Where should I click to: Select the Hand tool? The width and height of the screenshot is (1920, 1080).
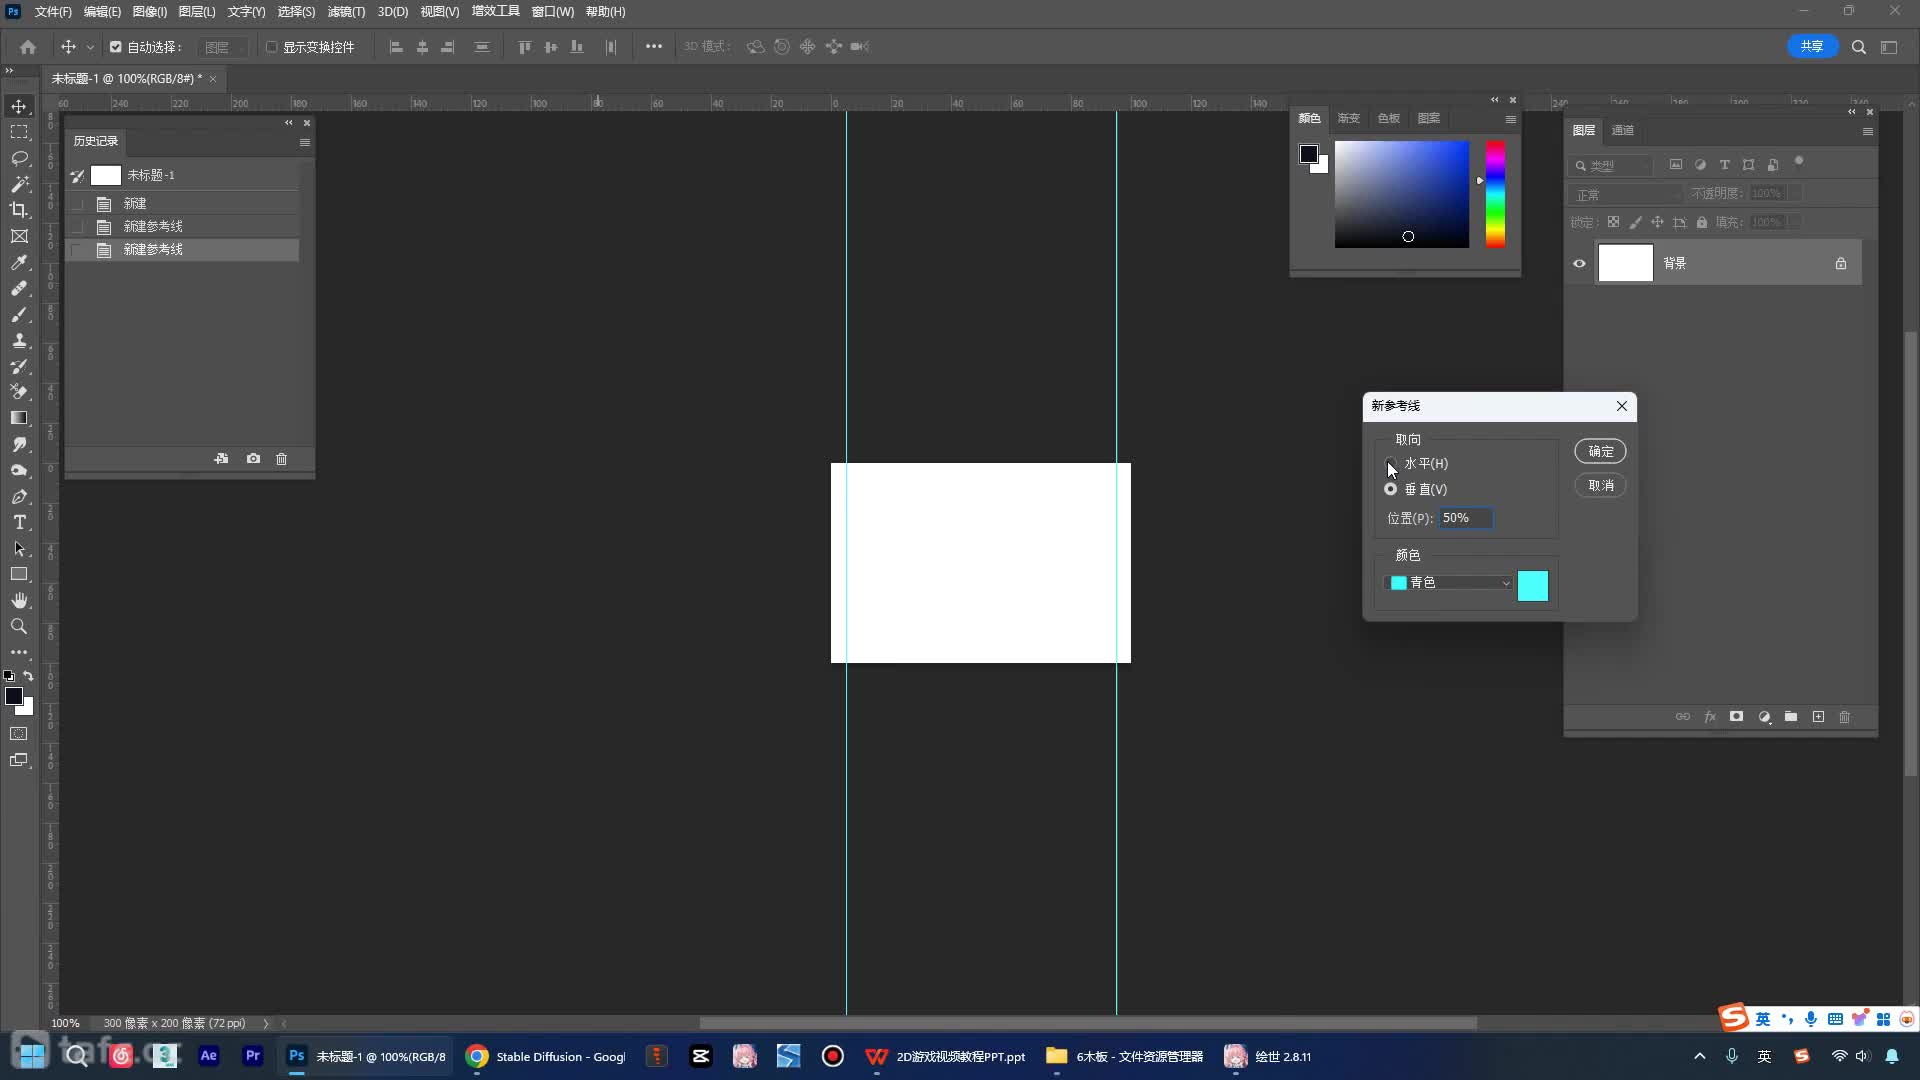click(19, 600)
